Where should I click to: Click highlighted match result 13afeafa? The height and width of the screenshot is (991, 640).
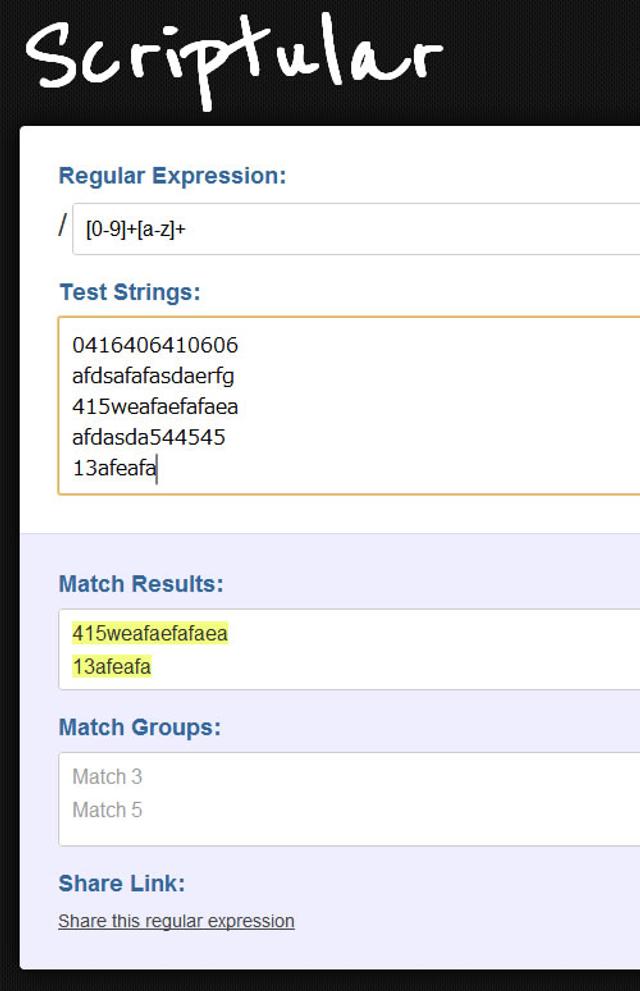[x=112, y=666]
